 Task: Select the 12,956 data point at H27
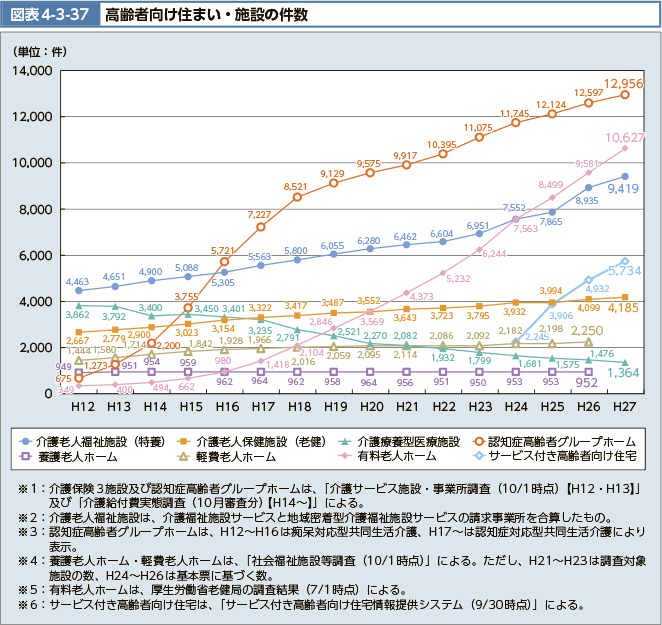625,94
